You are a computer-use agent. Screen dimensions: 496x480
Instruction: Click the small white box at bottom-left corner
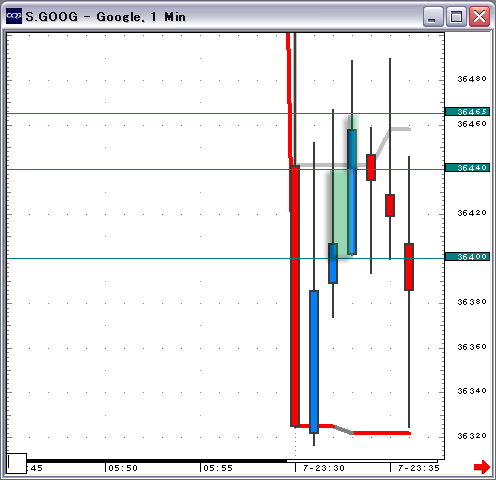click(x=17, y=463)
